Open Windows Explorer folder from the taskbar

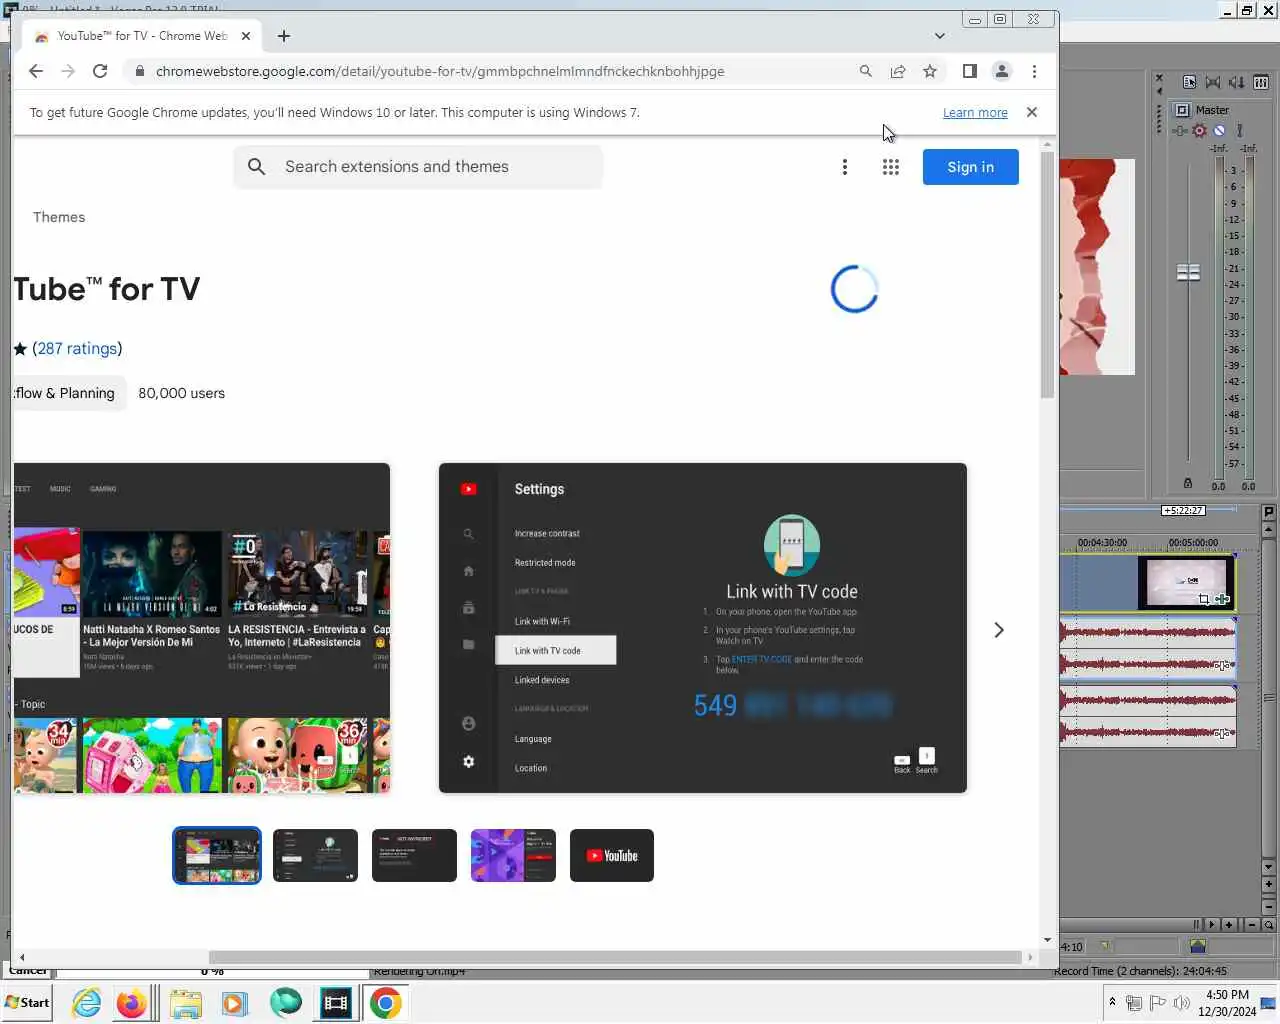coord(185,1003)
